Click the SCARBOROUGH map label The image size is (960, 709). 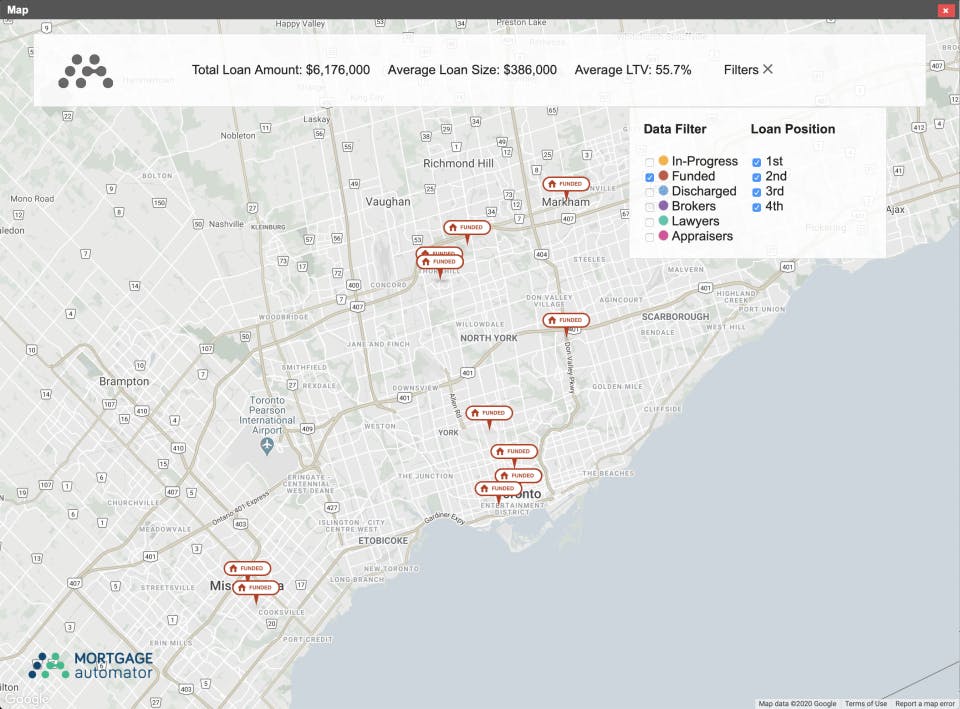click(675, 317)
